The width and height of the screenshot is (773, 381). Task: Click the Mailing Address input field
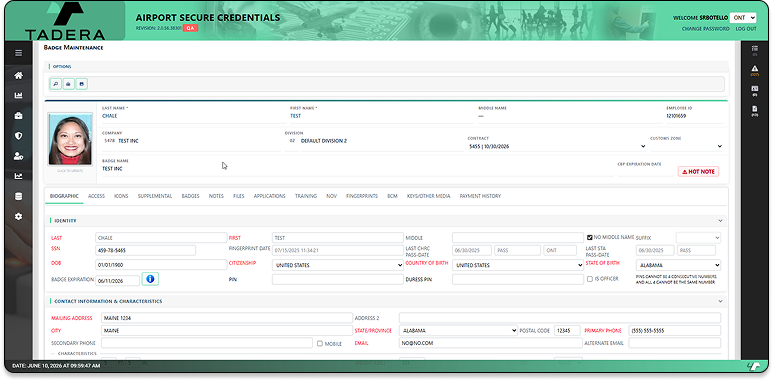pyautogui.click(x=226, y=318)
